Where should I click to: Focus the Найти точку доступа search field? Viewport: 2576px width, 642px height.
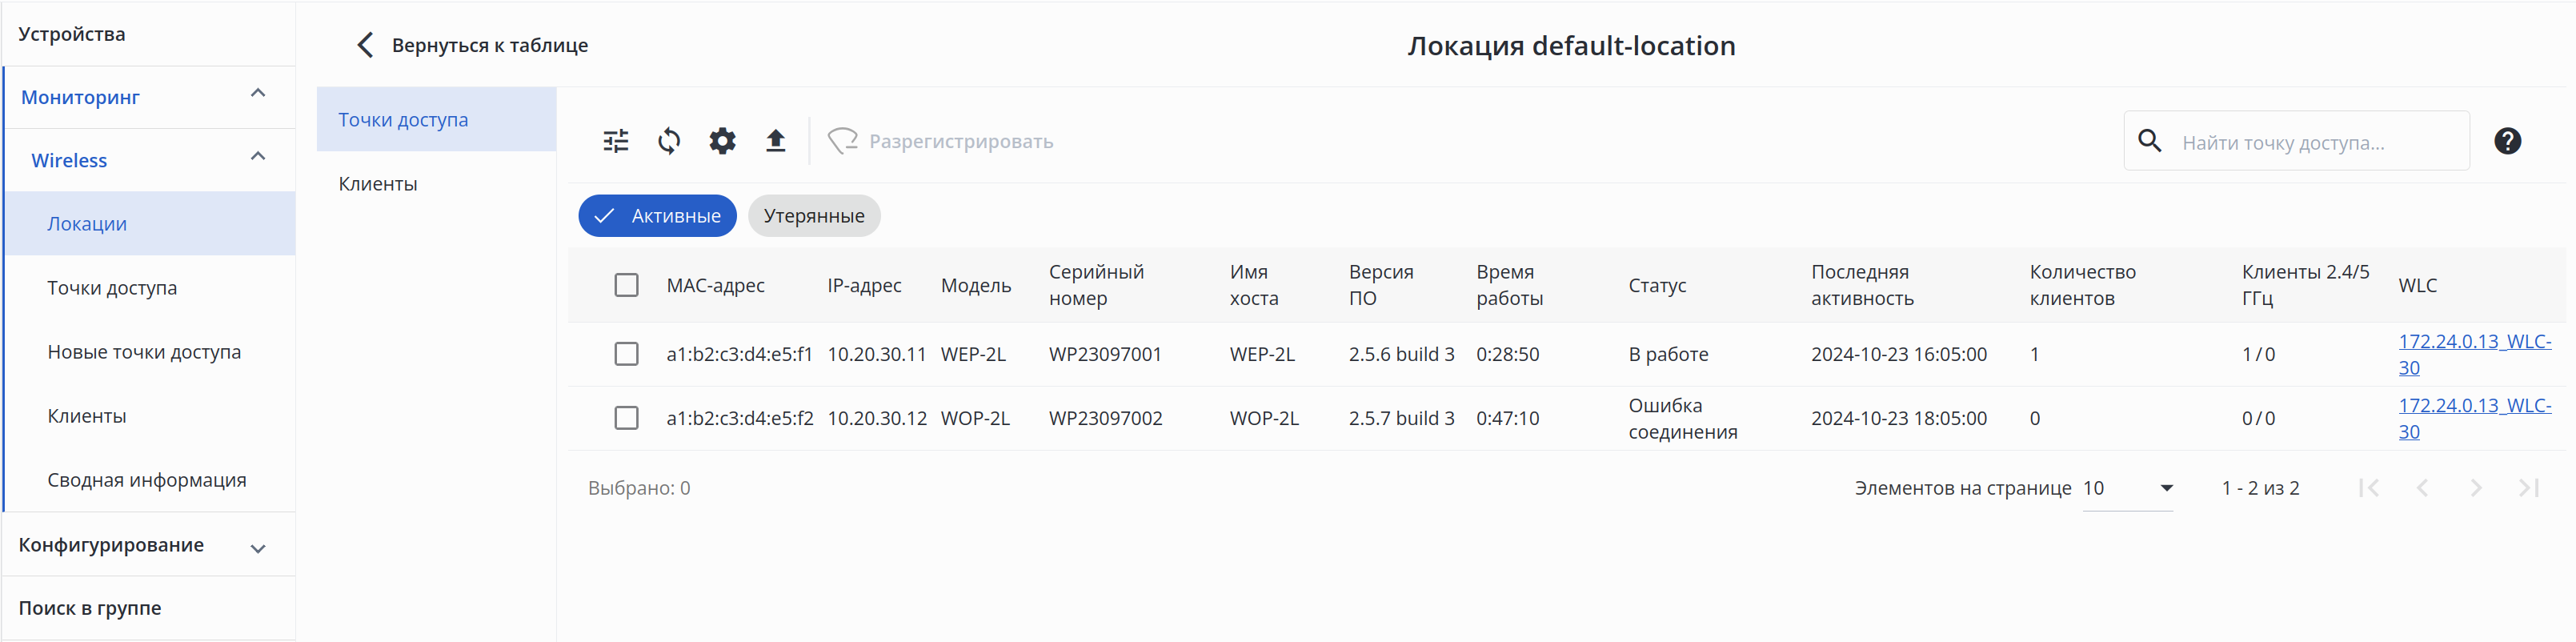pyautogui.click(x=2310, y=142)
